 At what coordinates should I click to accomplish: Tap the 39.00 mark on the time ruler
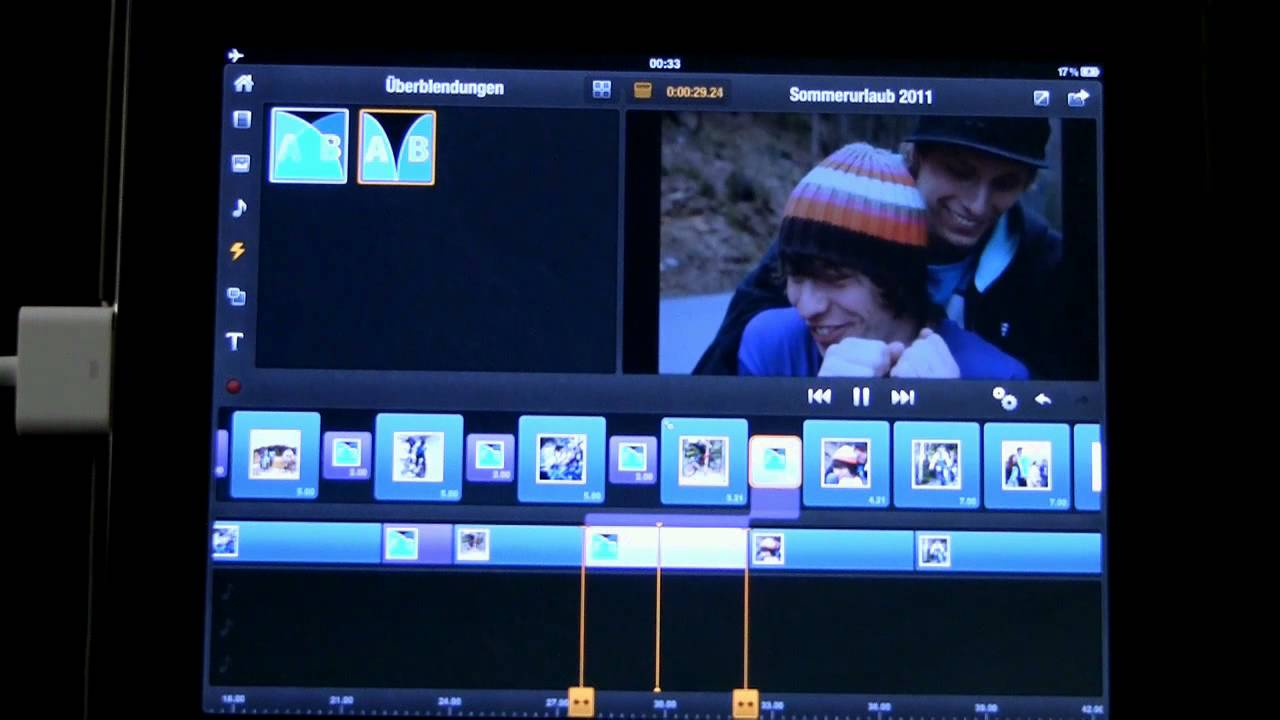(985, 707)
